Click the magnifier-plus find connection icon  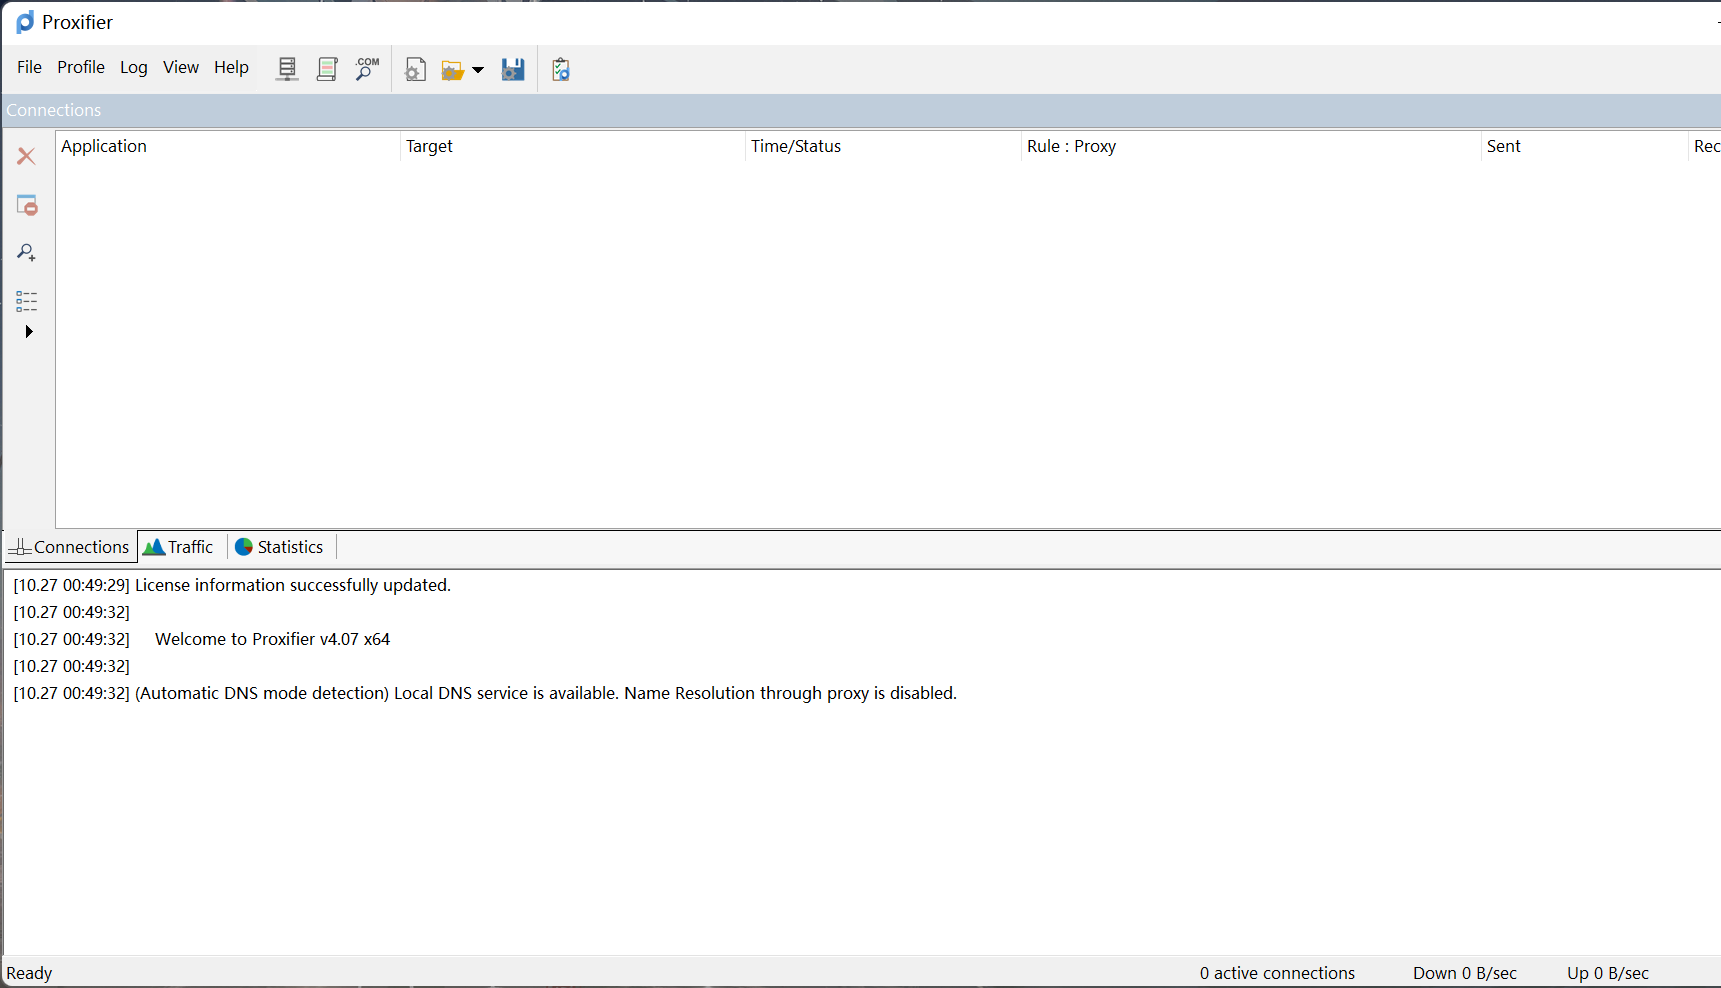[x=27, y=252]
